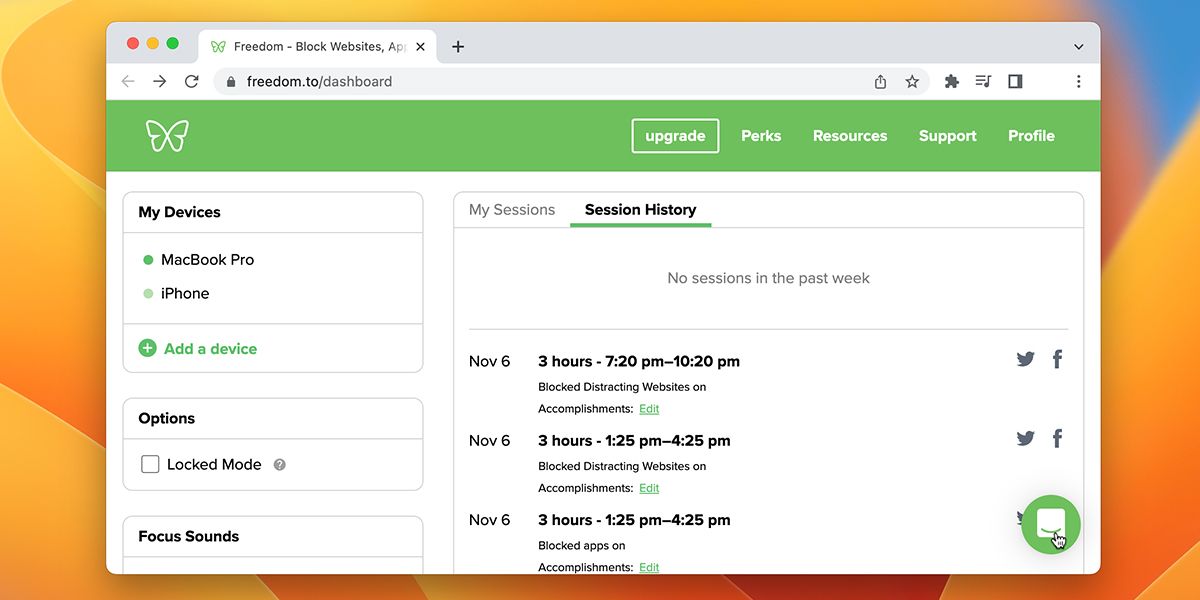Open the Profile menu item

tap(1031, 136)
